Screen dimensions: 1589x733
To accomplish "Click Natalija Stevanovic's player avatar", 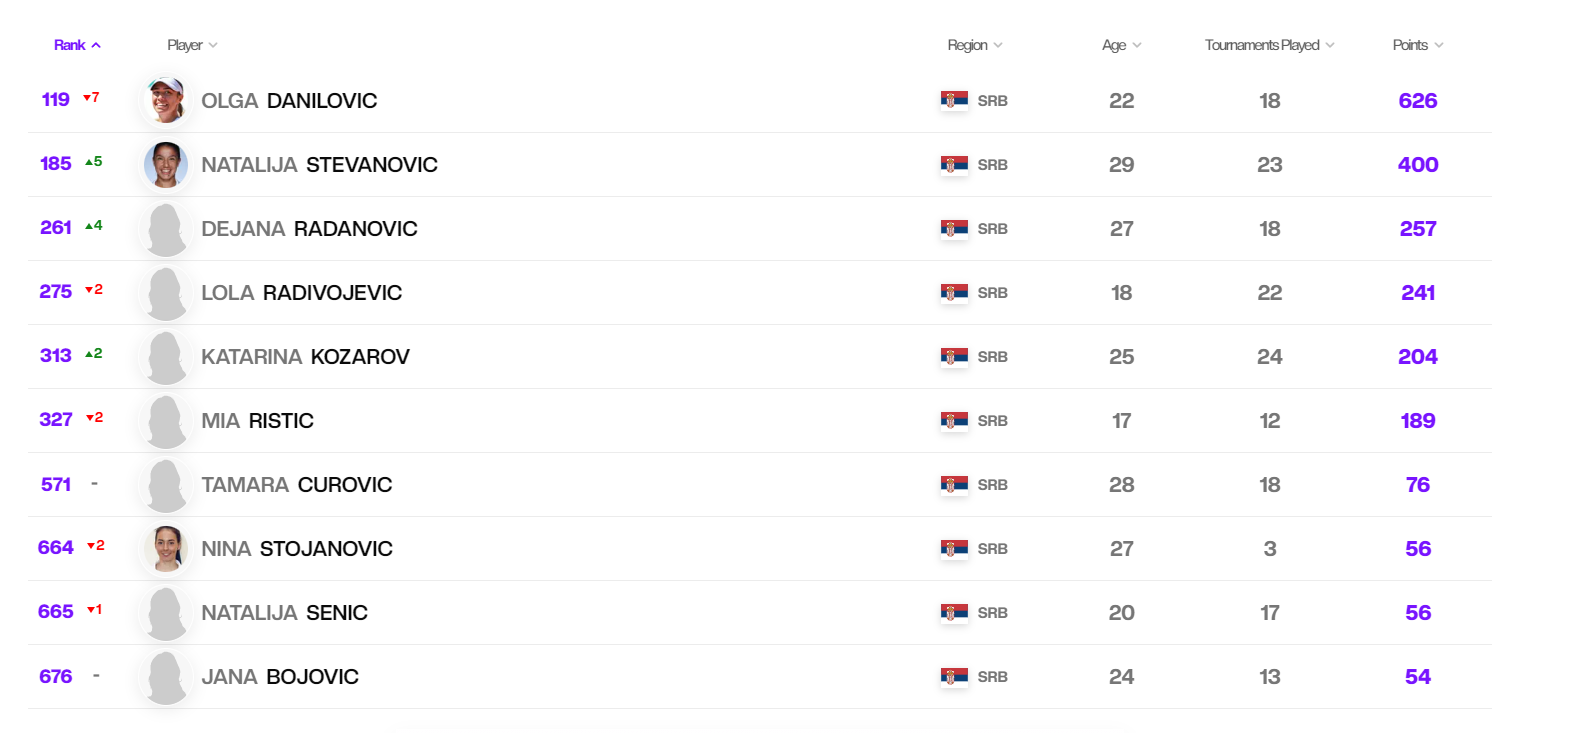I will (x=166, y=165).
